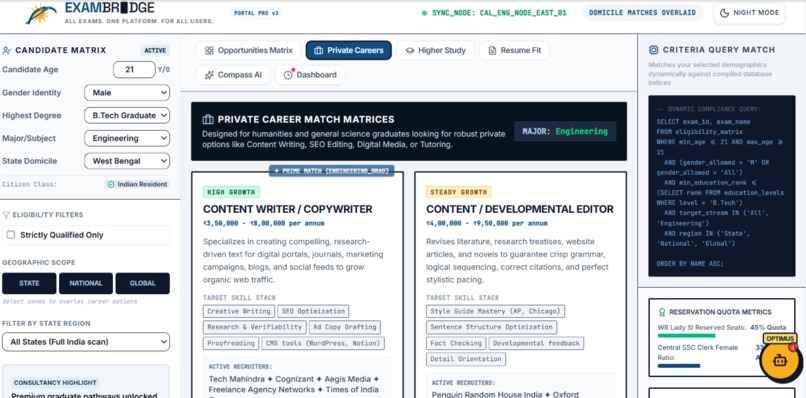Click the Content Writer / Copywriter card title
Viewport: 806px width, 398px height.
287,209
